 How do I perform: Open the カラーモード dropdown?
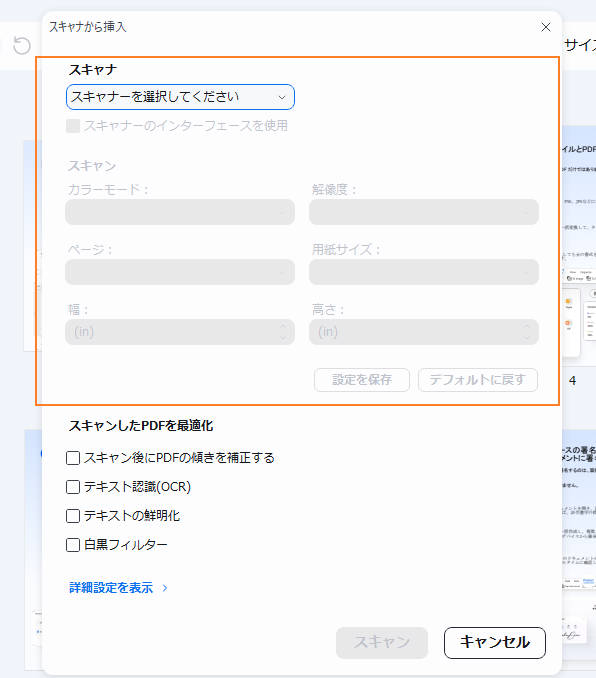tap(180, 212)
